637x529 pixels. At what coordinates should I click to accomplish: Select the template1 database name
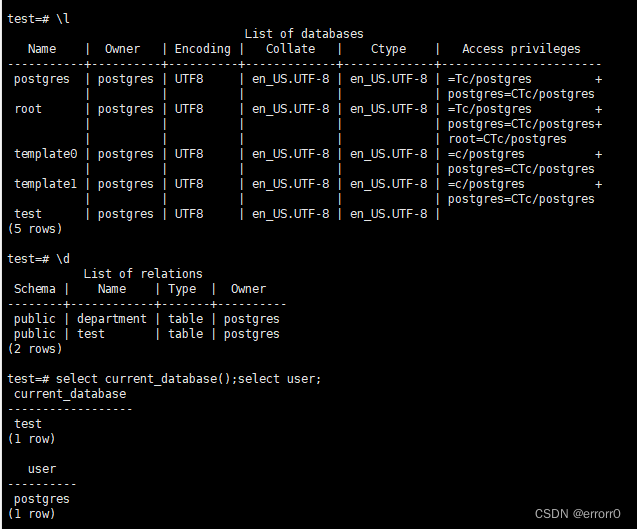point(46,184)
